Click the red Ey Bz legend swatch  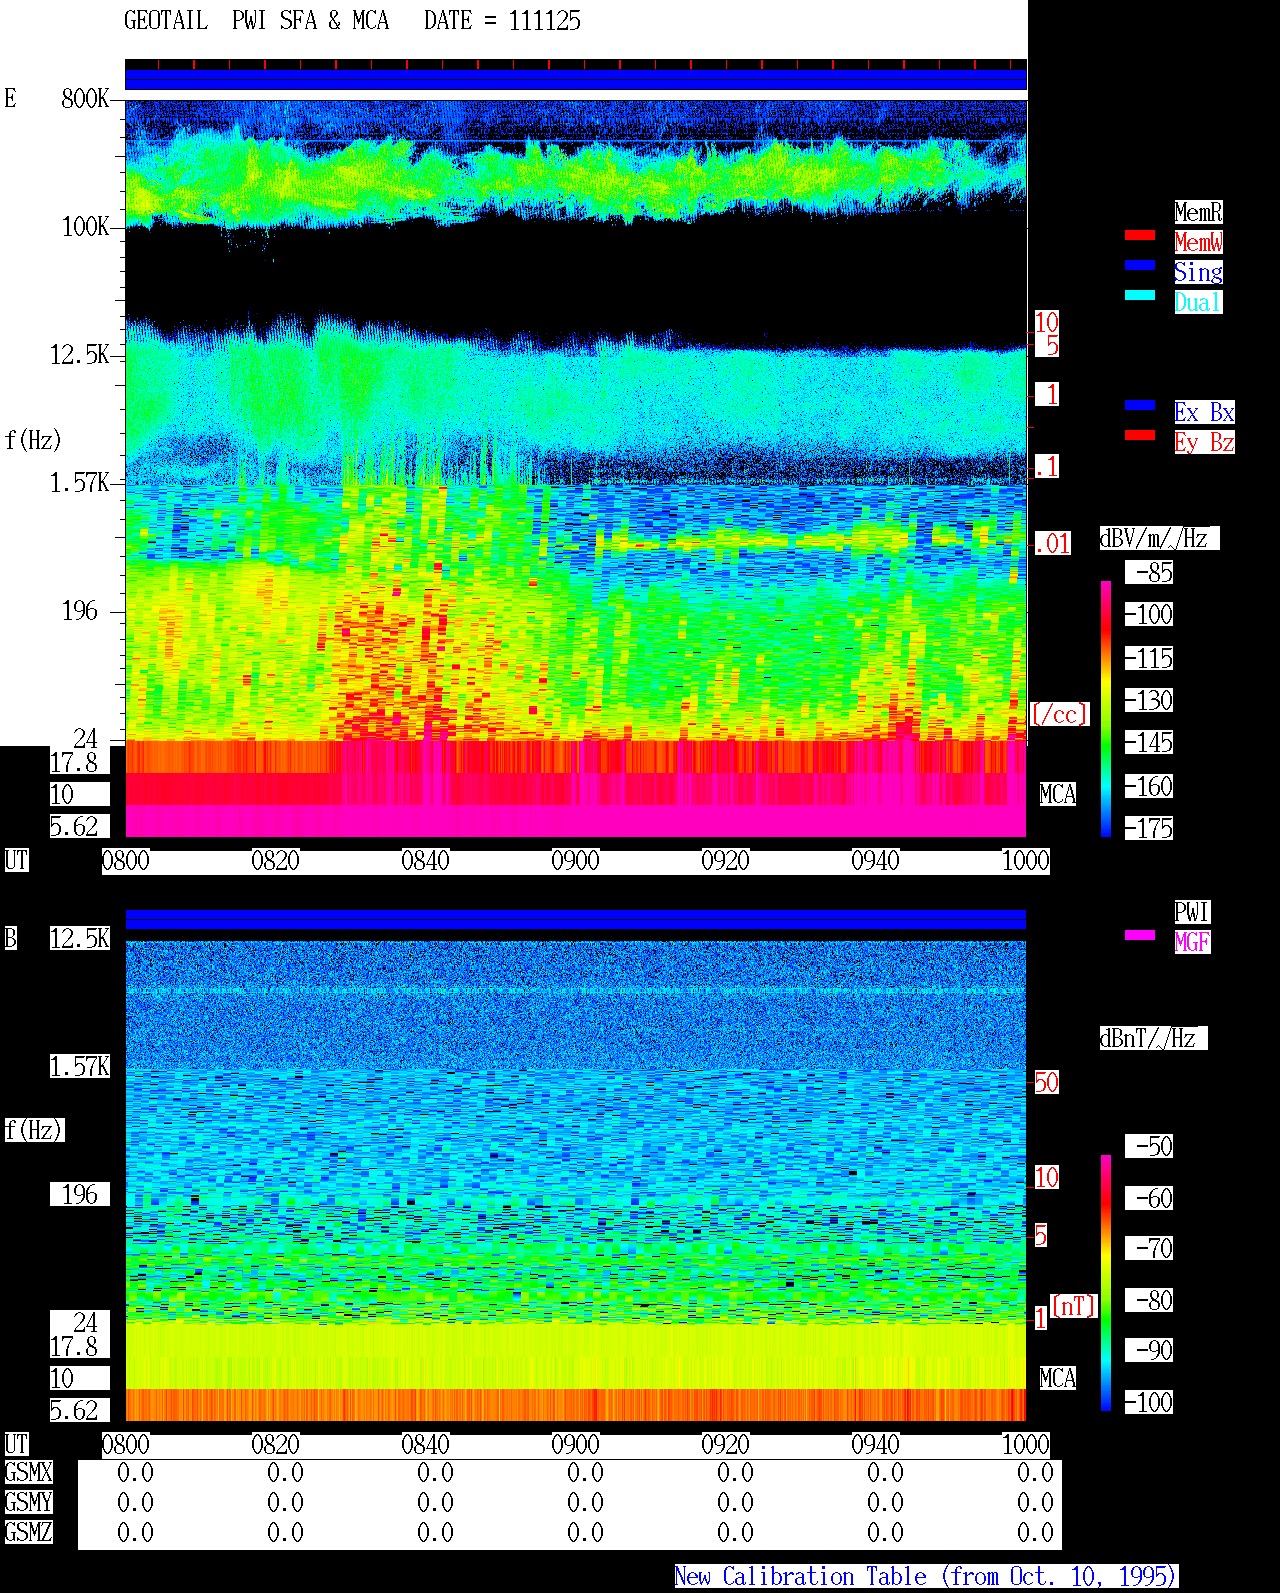click(x=1140, y=436)
